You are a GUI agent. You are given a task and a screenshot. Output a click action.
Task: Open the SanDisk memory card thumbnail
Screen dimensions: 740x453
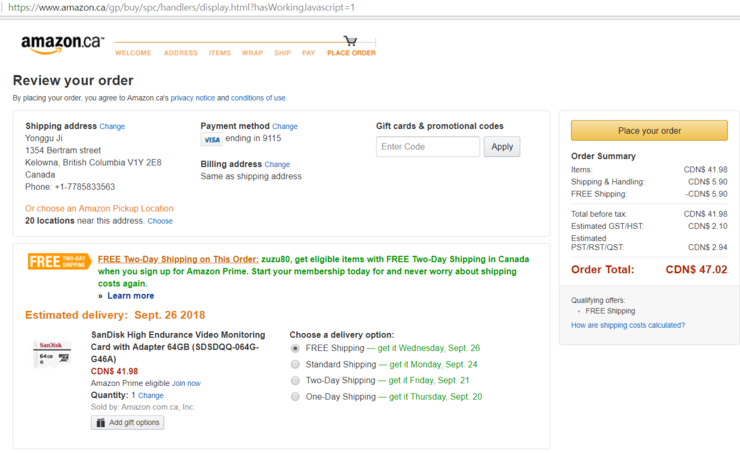pos(51,354)
